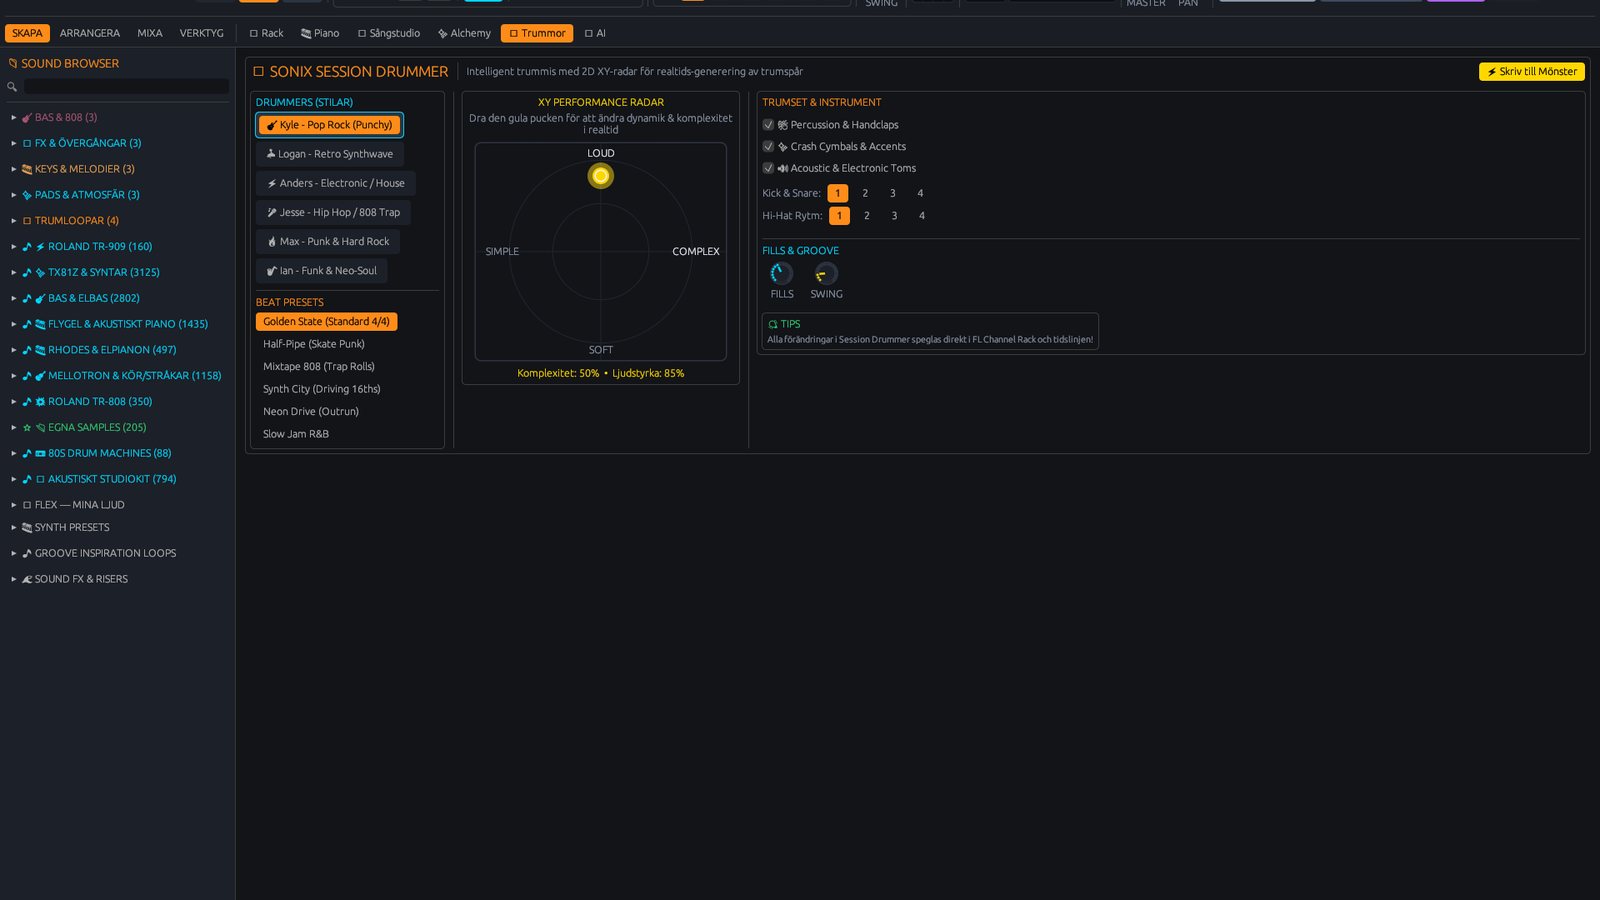Click the Sound Browser header icon
Viewport: 1600px width, 900px height.
click(13, 63)
